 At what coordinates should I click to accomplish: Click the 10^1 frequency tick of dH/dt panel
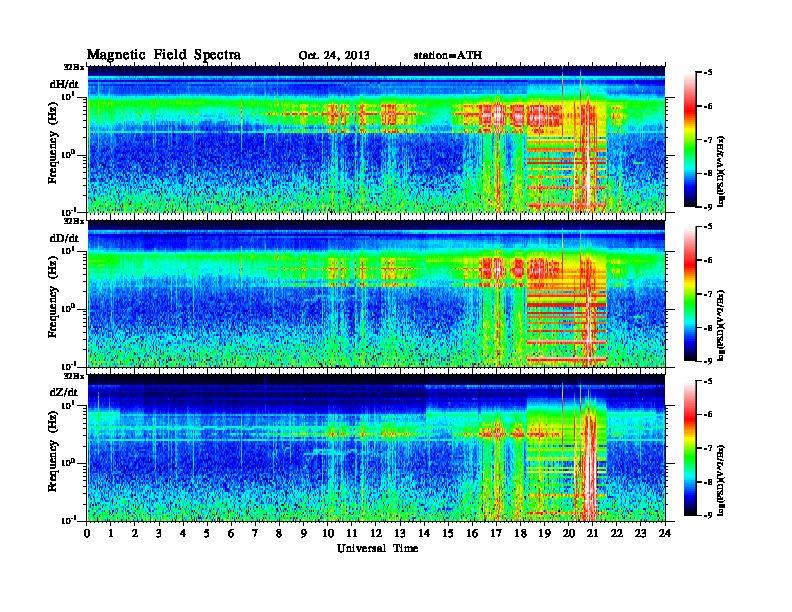click(68, 96)
